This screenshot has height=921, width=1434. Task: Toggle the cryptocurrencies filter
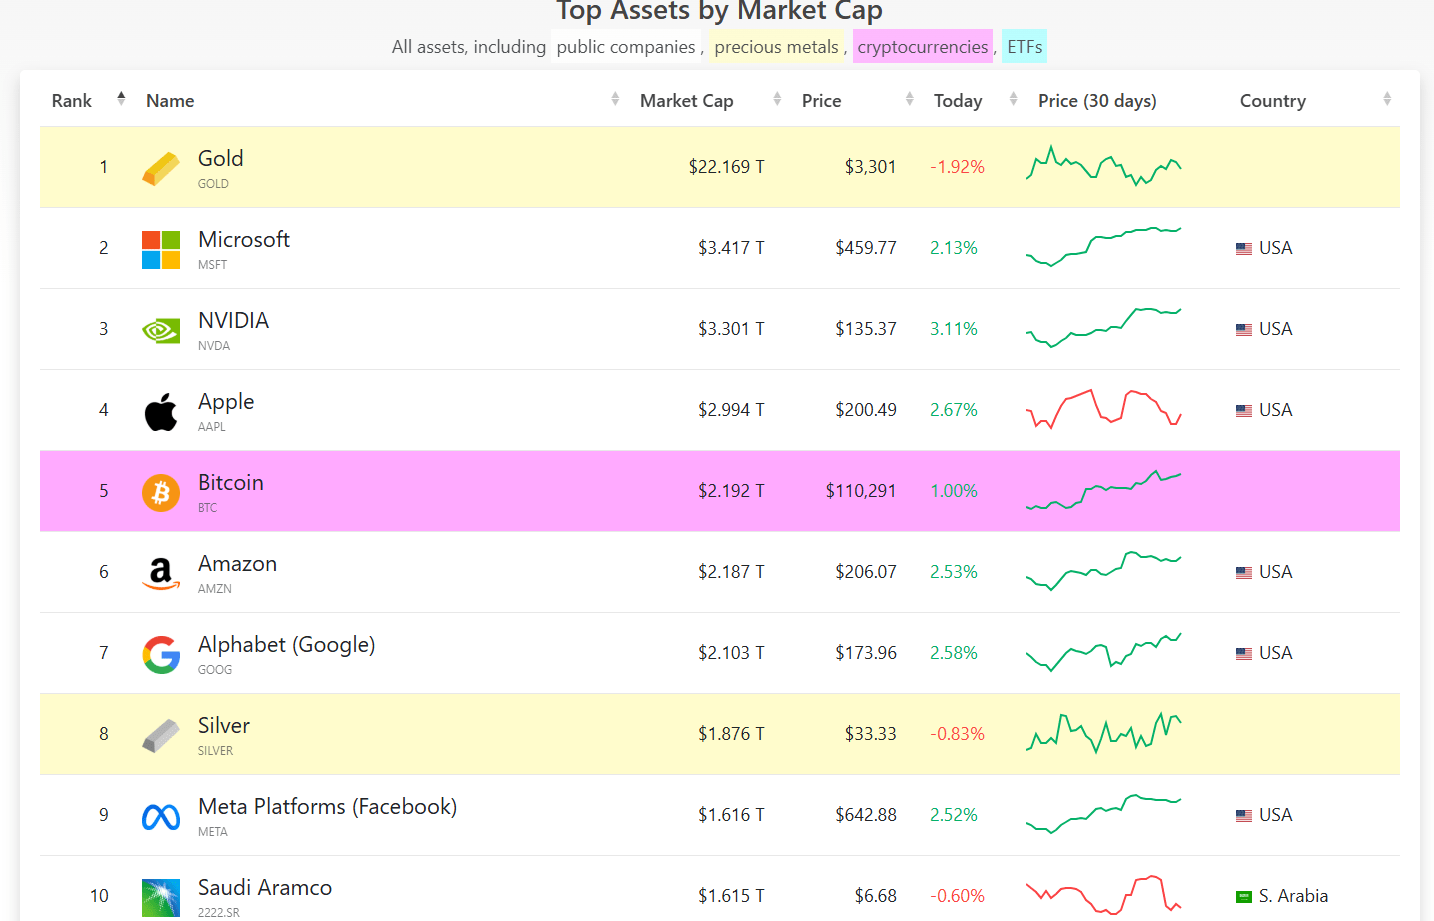(x=922, y=46)
